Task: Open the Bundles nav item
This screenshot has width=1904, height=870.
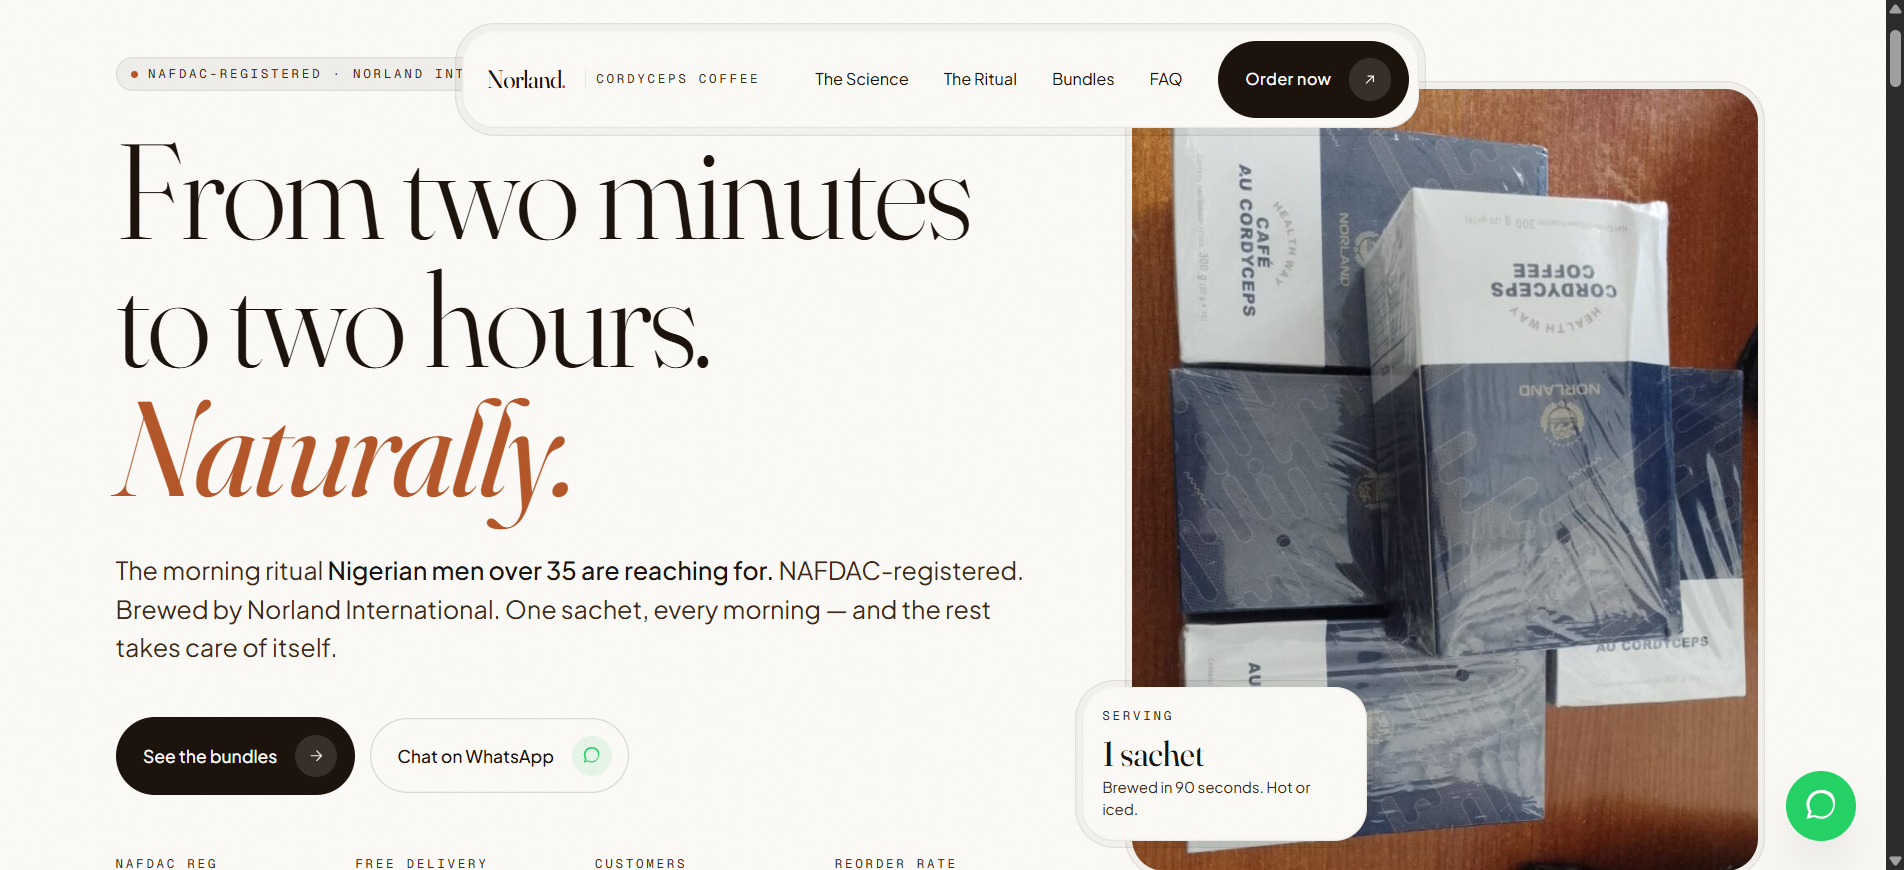Action: coord(1083,79)
